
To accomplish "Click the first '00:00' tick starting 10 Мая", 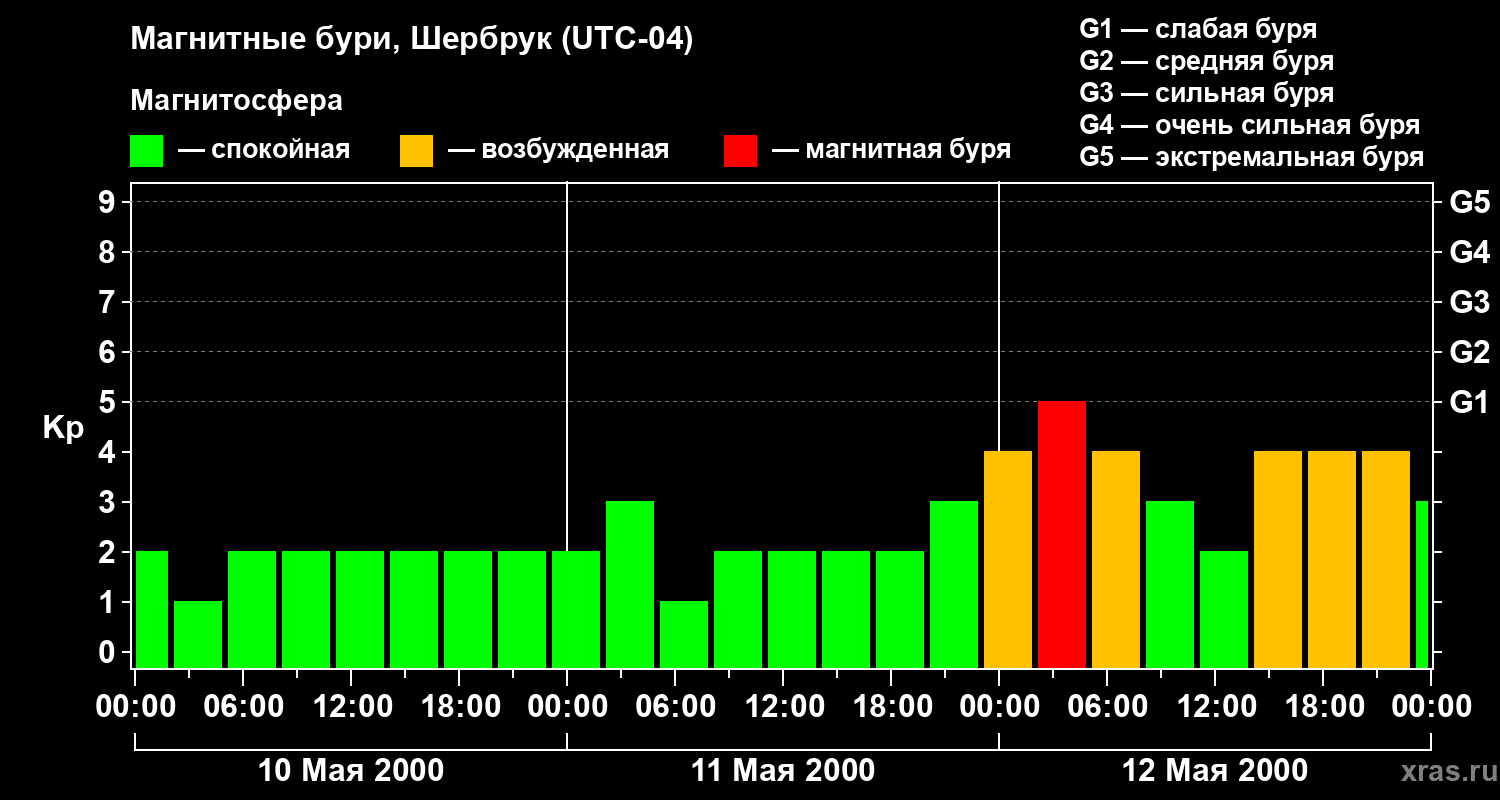I will pyautogui.click(x=135, y=707).
